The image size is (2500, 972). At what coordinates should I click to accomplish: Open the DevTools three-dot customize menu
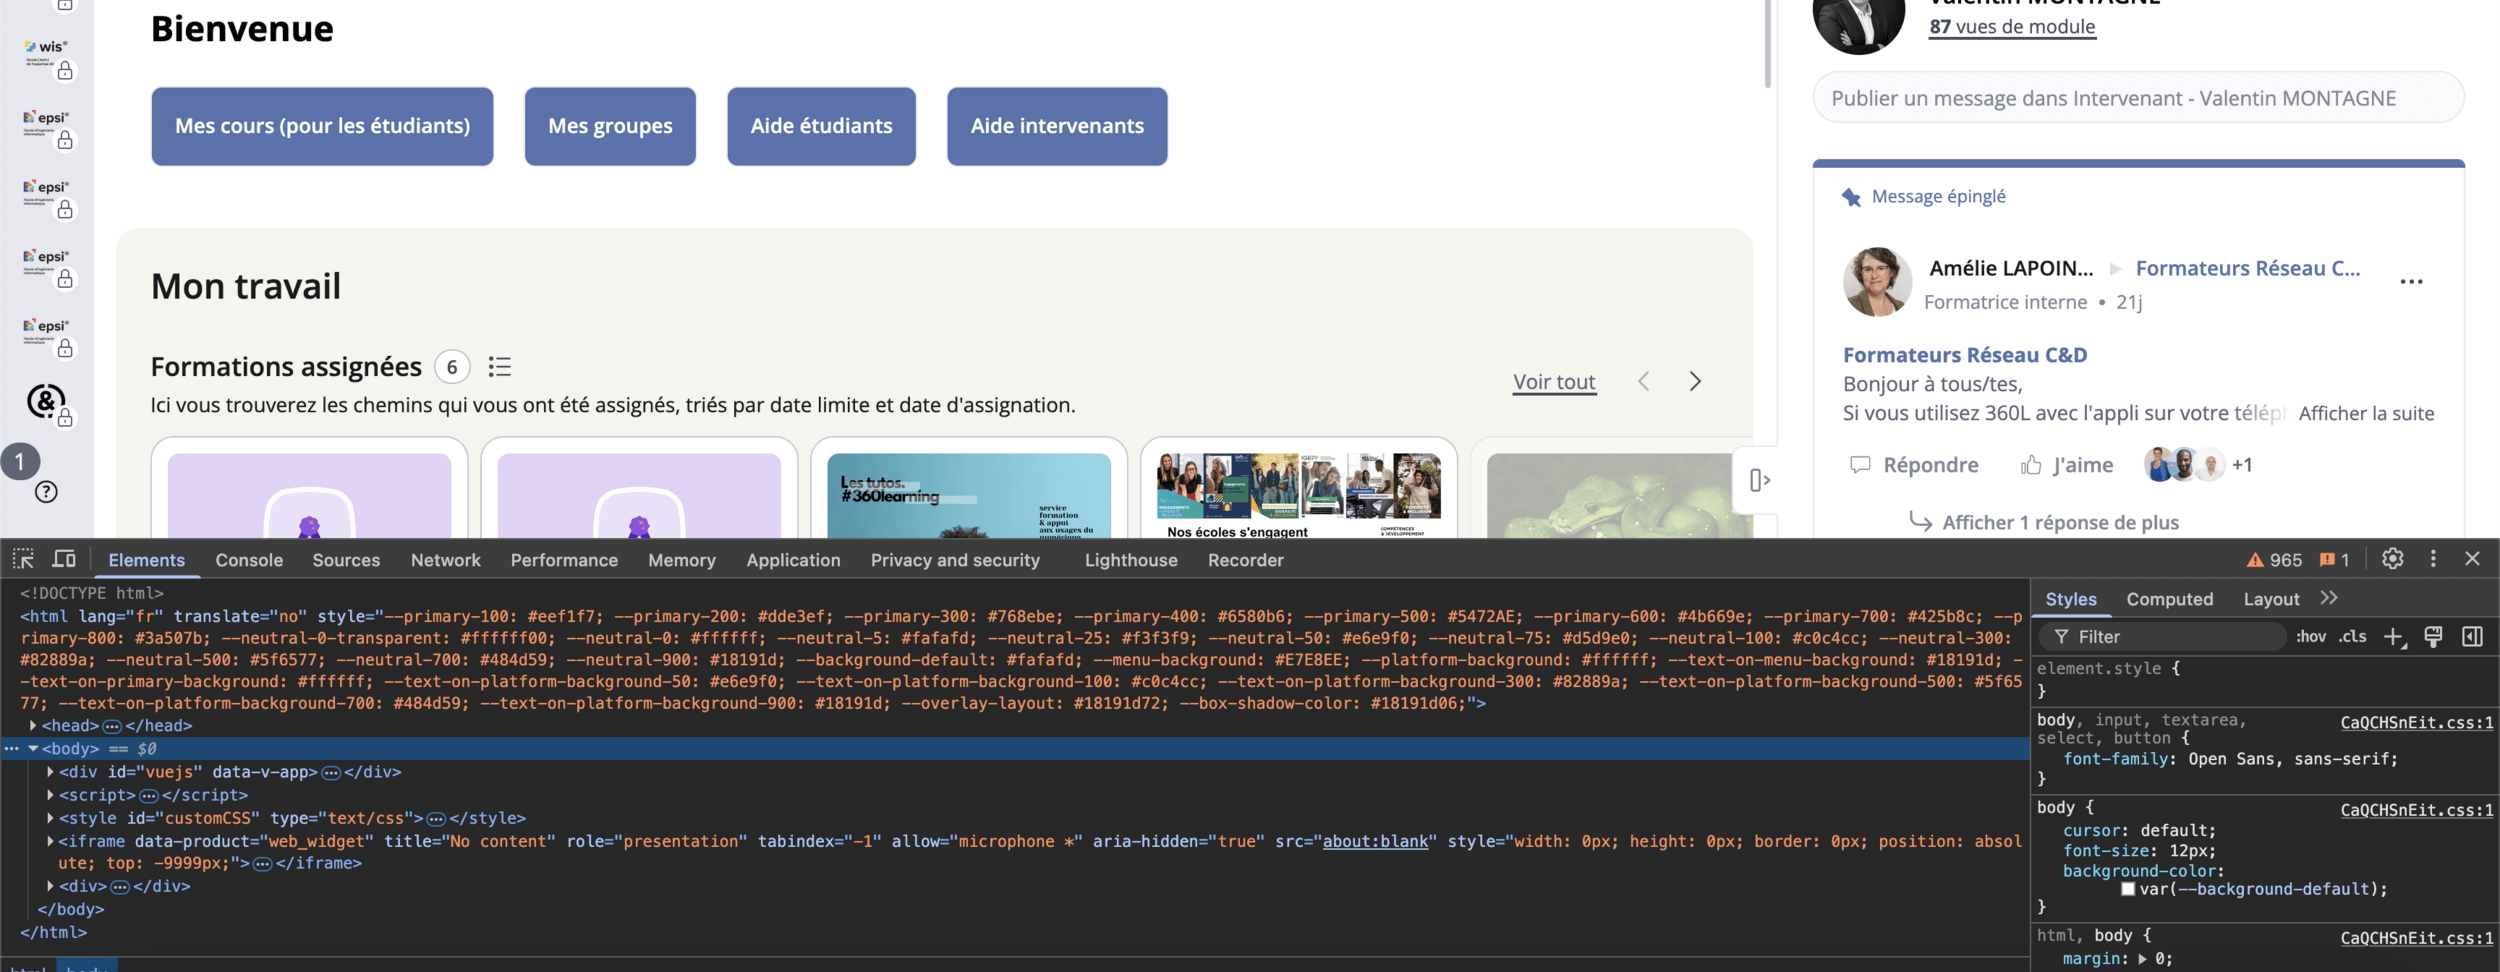[x=2433, y=559]
